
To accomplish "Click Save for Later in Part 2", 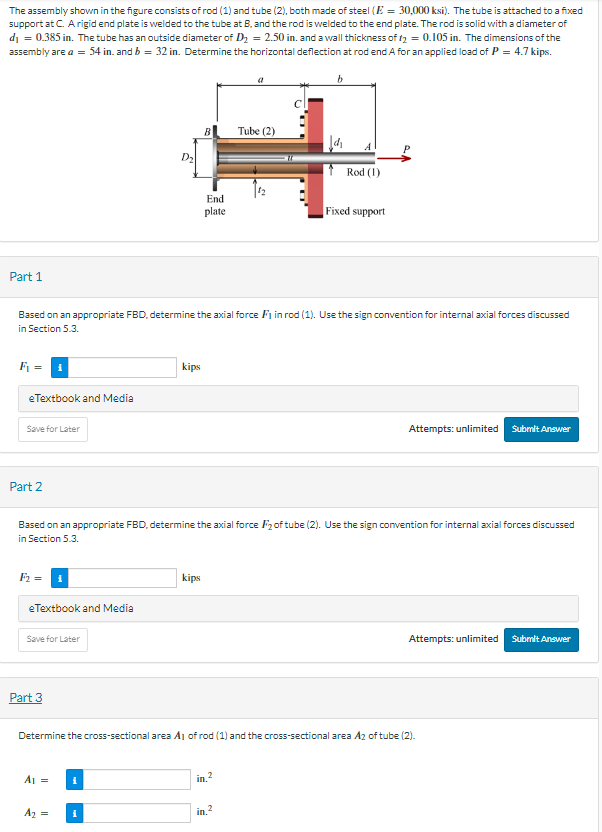I will tap(52, 638).
